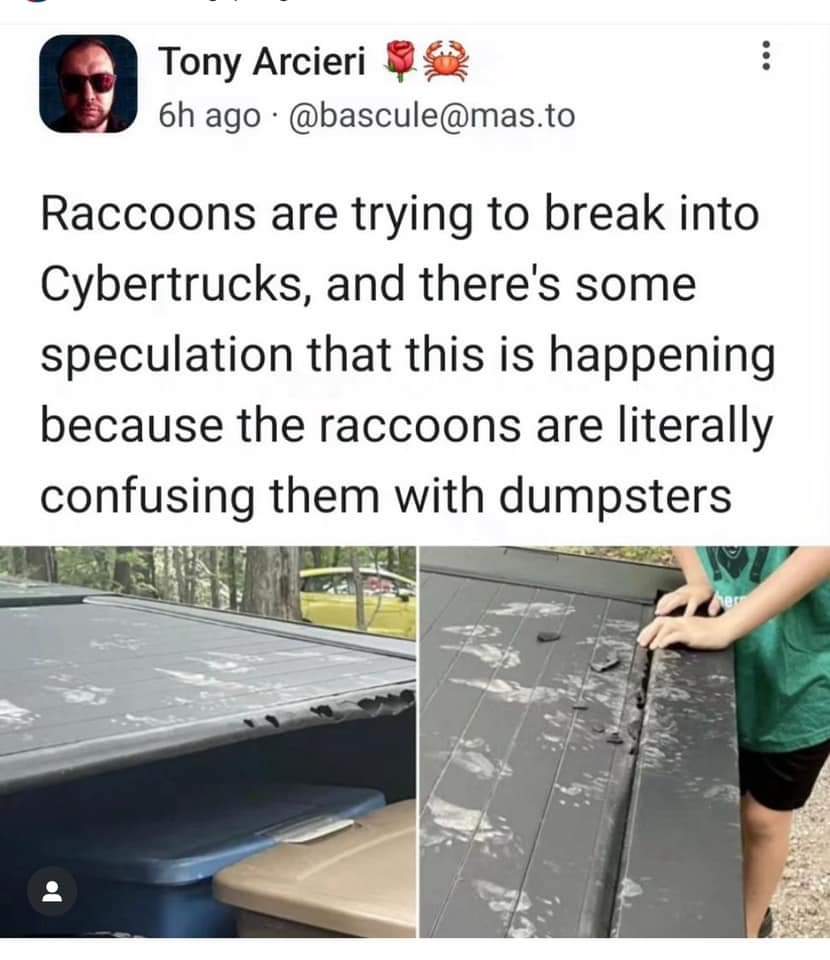Tap the person icon on the left photo
The image size is (830, 960).
(x=52, y=890)
